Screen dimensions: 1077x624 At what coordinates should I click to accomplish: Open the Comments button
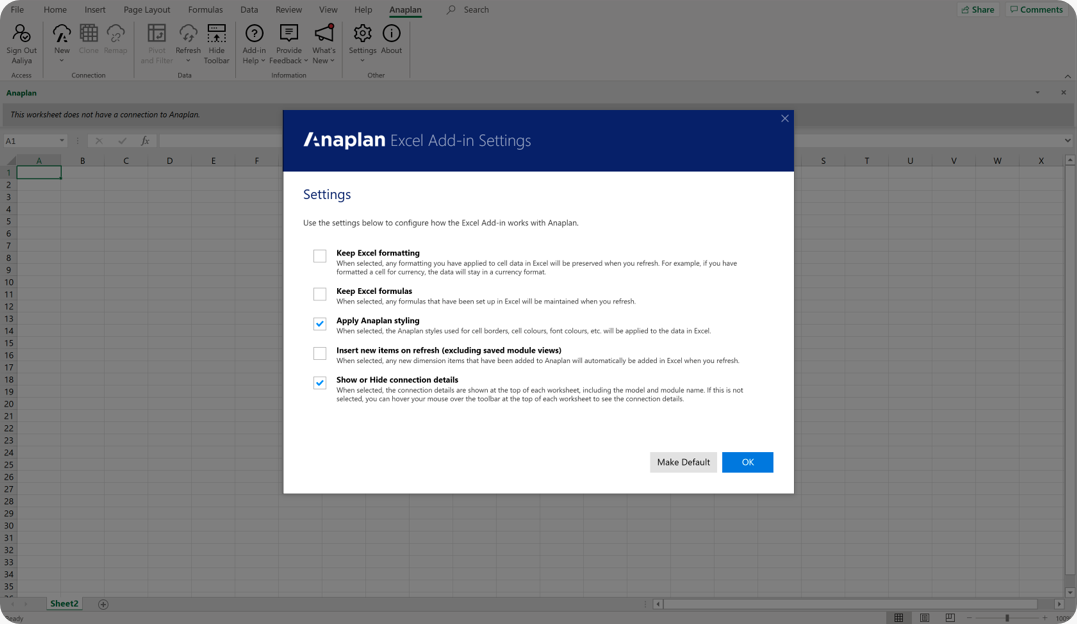click(1036, 10)
